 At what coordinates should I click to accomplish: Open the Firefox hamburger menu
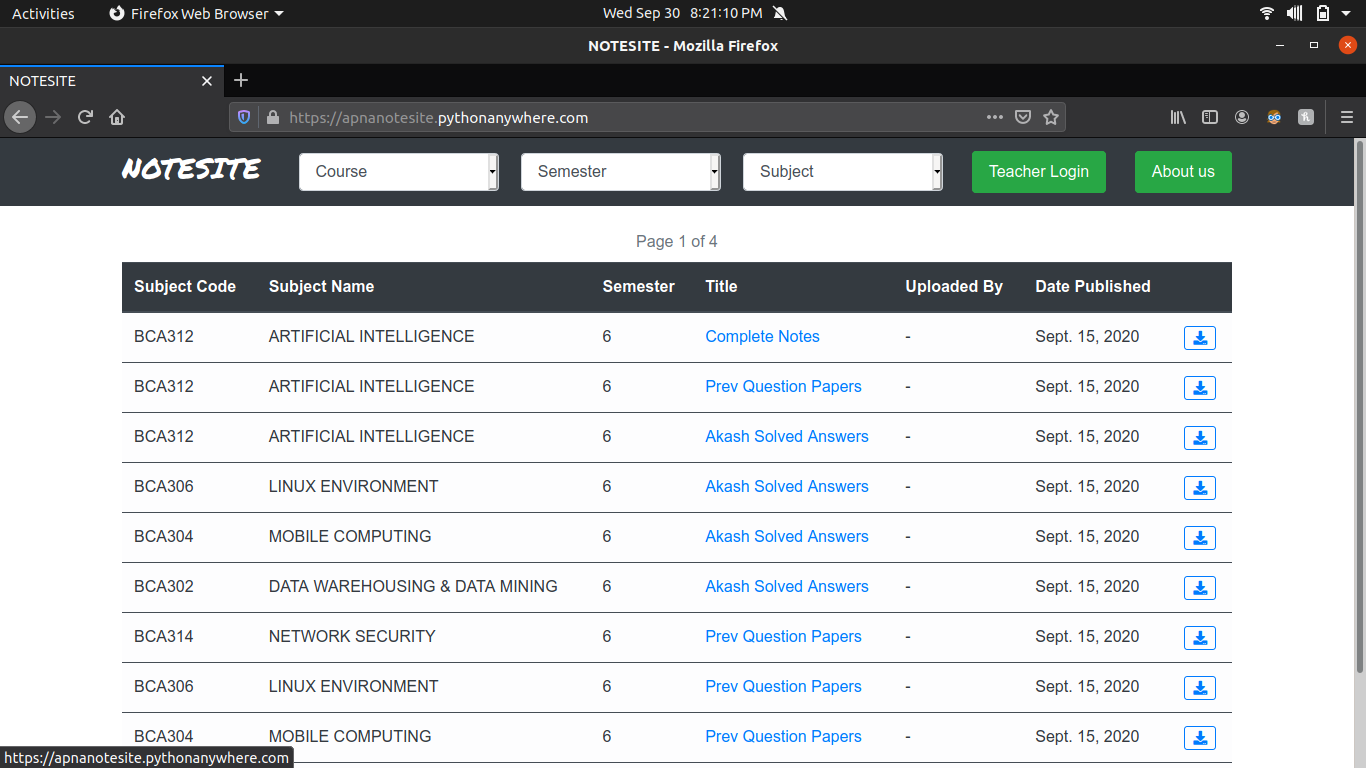(x=1346, y=117)
